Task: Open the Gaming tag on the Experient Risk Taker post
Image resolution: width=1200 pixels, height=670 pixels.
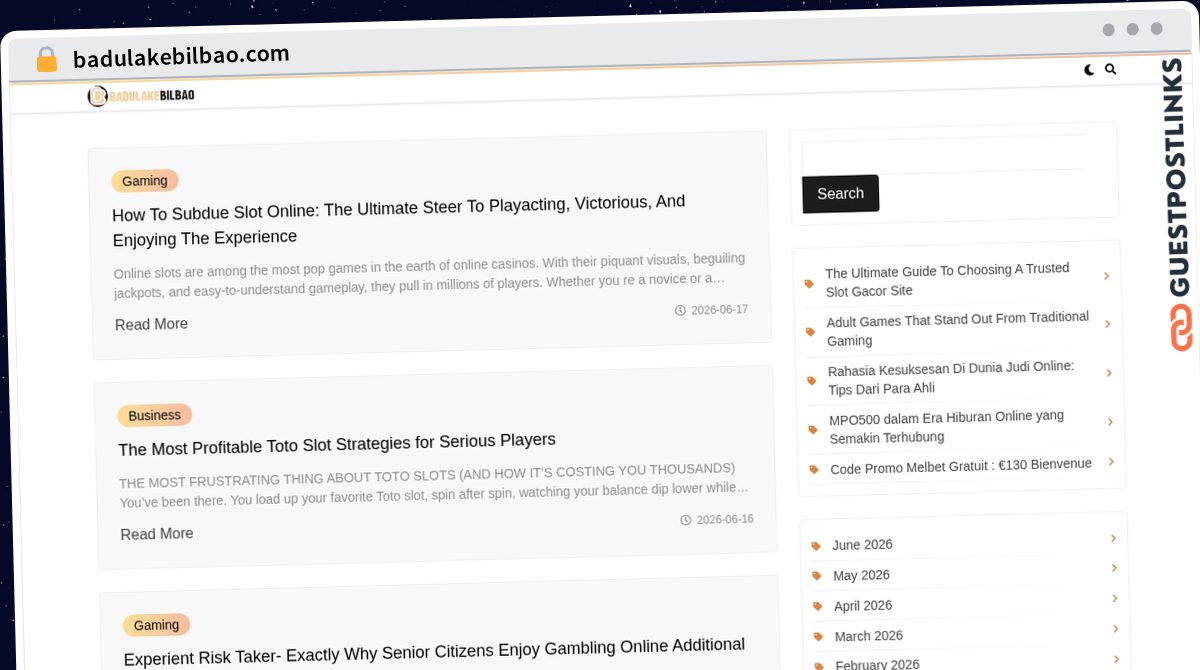Action: click(156, 625)
